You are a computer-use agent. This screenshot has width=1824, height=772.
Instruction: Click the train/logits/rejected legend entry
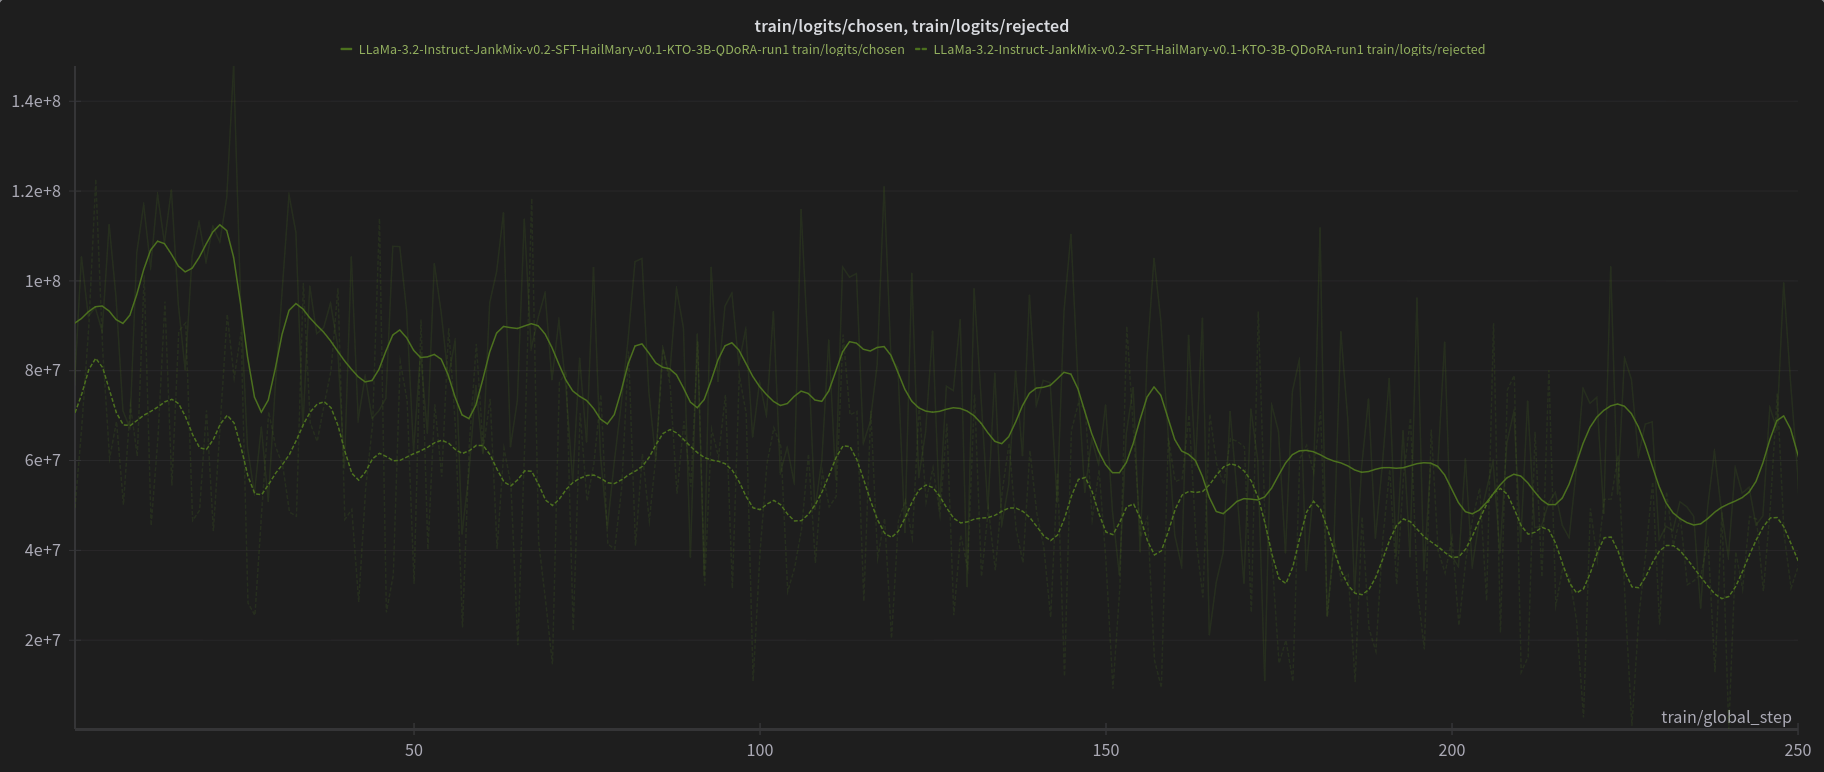pos(1200,49)
